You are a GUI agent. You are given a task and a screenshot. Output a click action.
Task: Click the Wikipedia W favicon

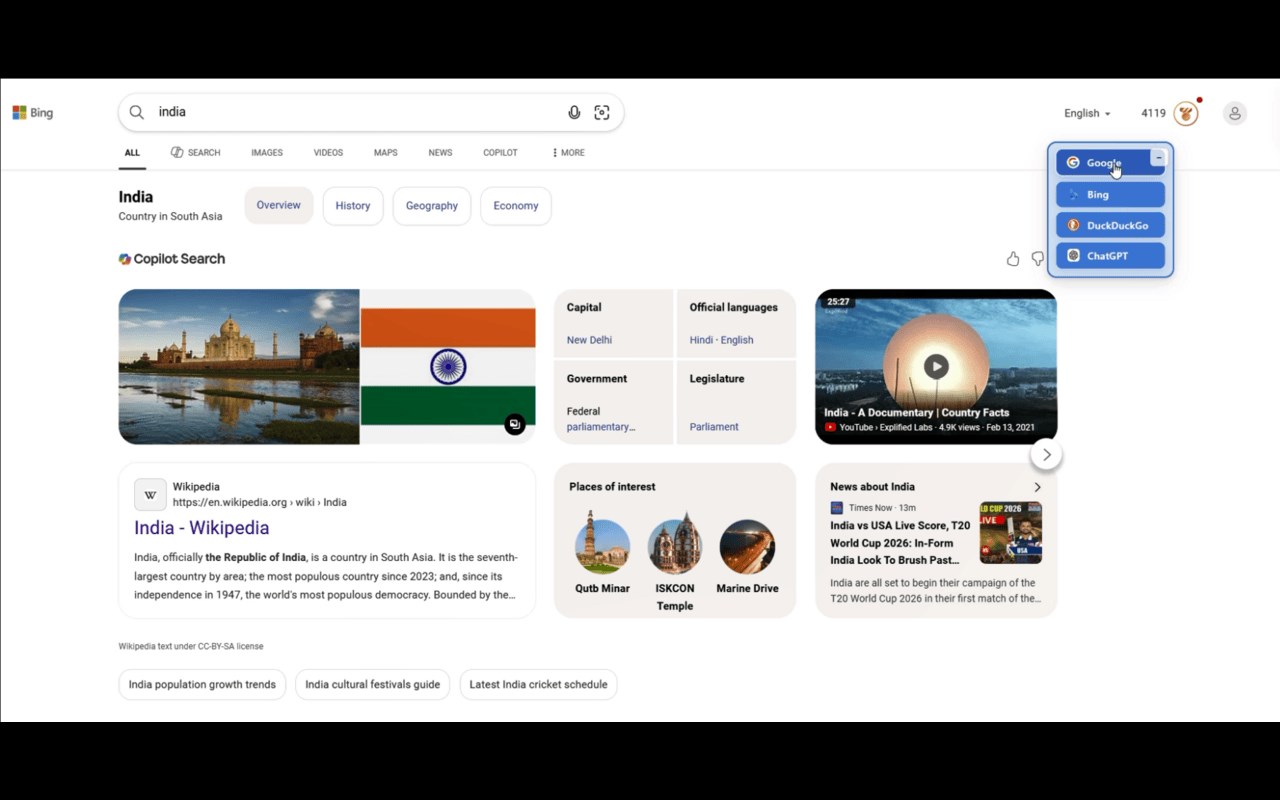[x=150, y=494]
